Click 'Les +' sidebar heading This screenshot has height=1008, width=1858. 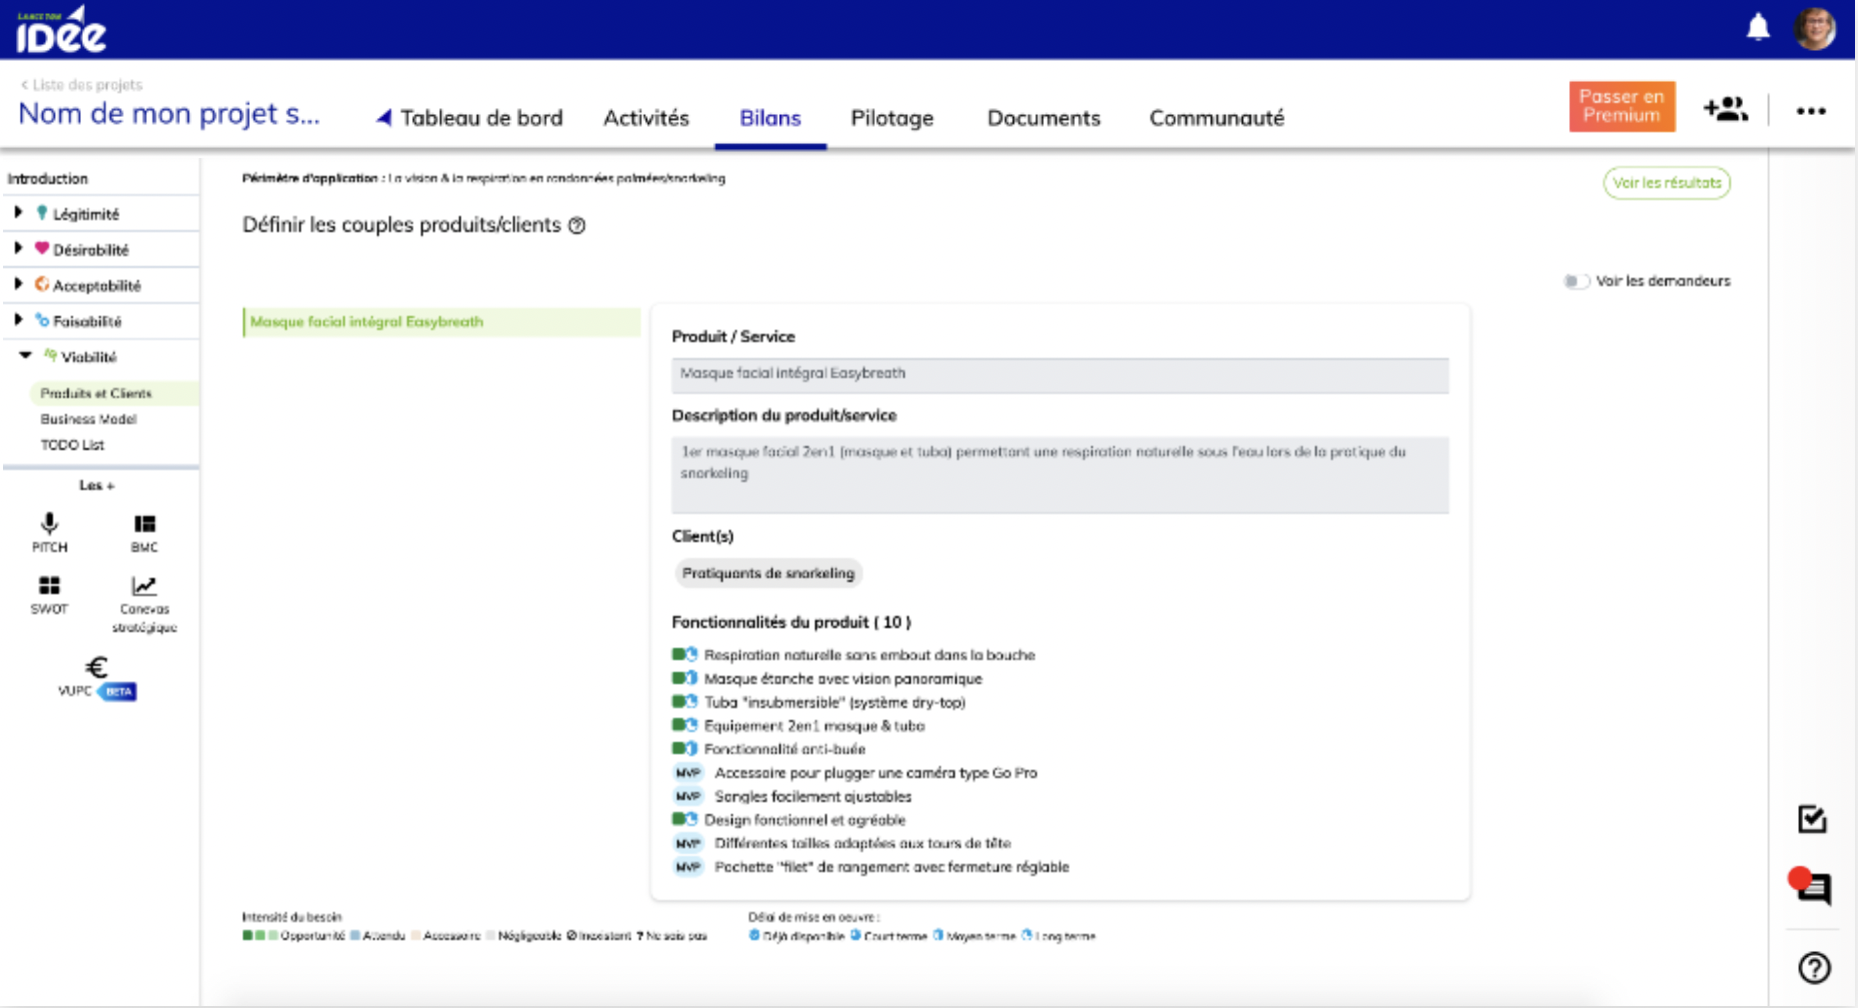pos(97,485)
